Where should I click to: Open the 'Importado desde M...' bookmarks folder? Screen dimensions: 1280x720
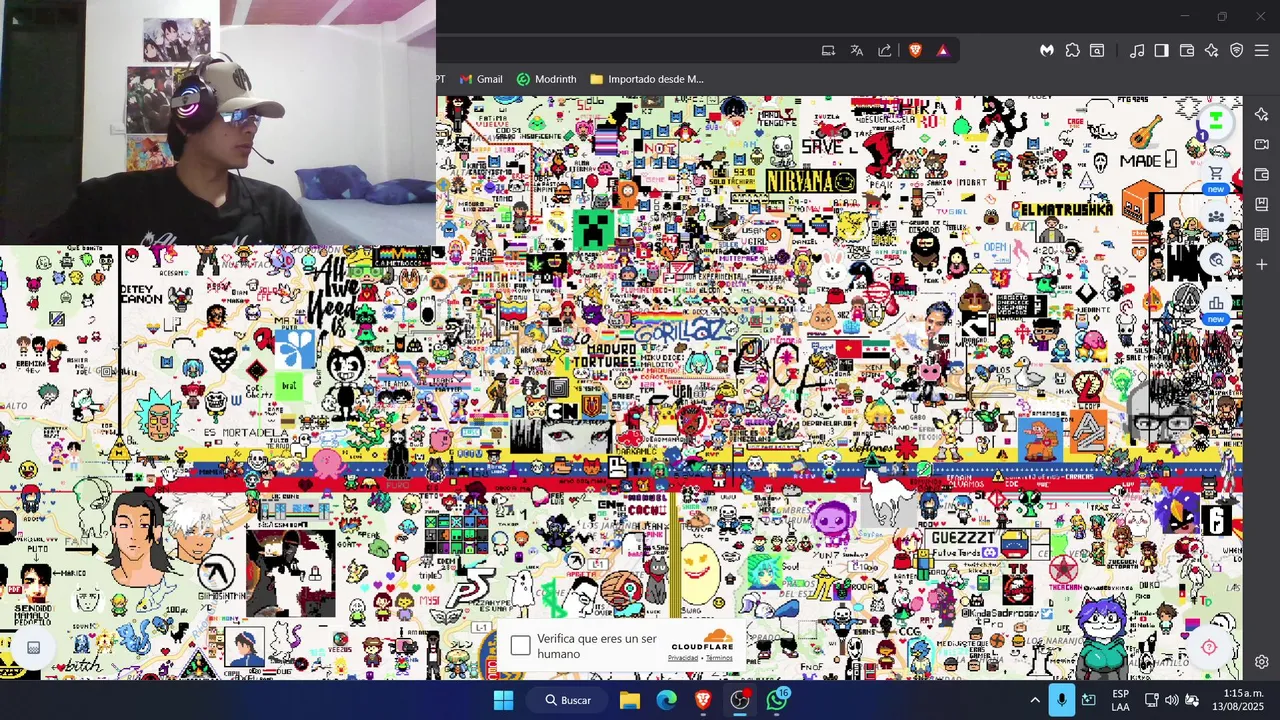[x=647, y=79]
